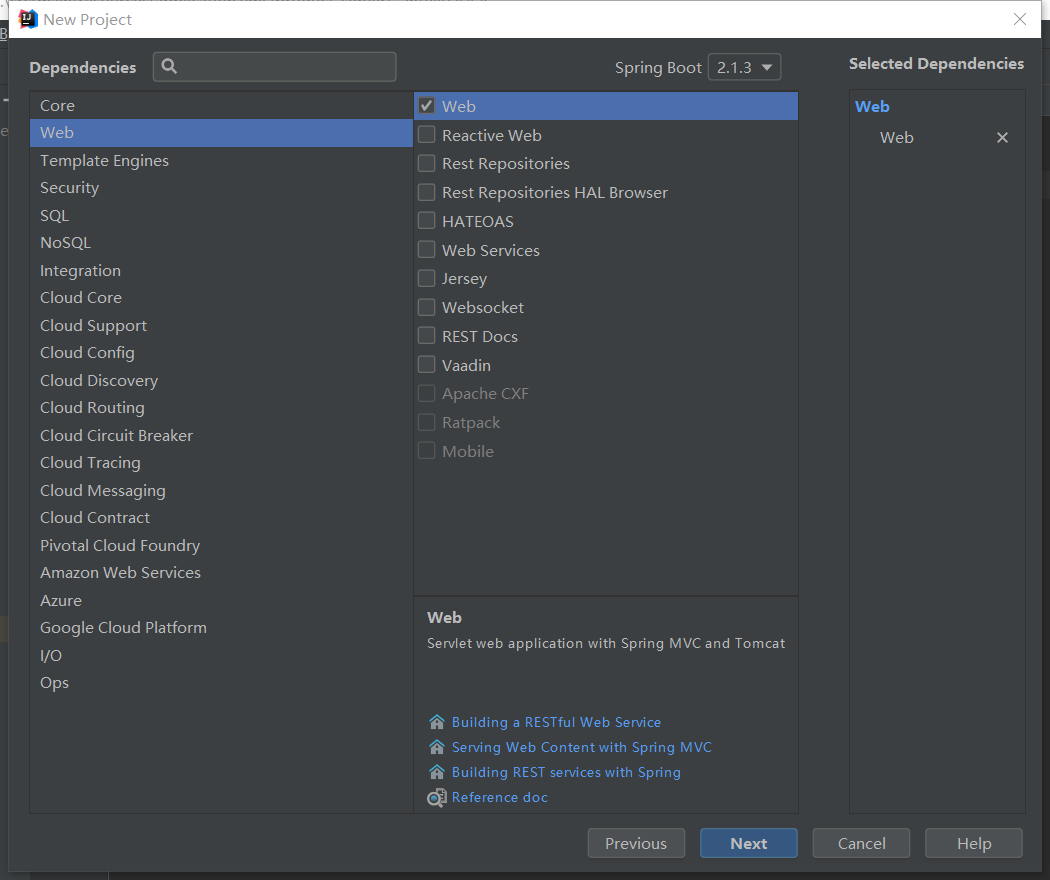
Task: Click house icon beside Building REST services
Action: (x=437, y=772)
